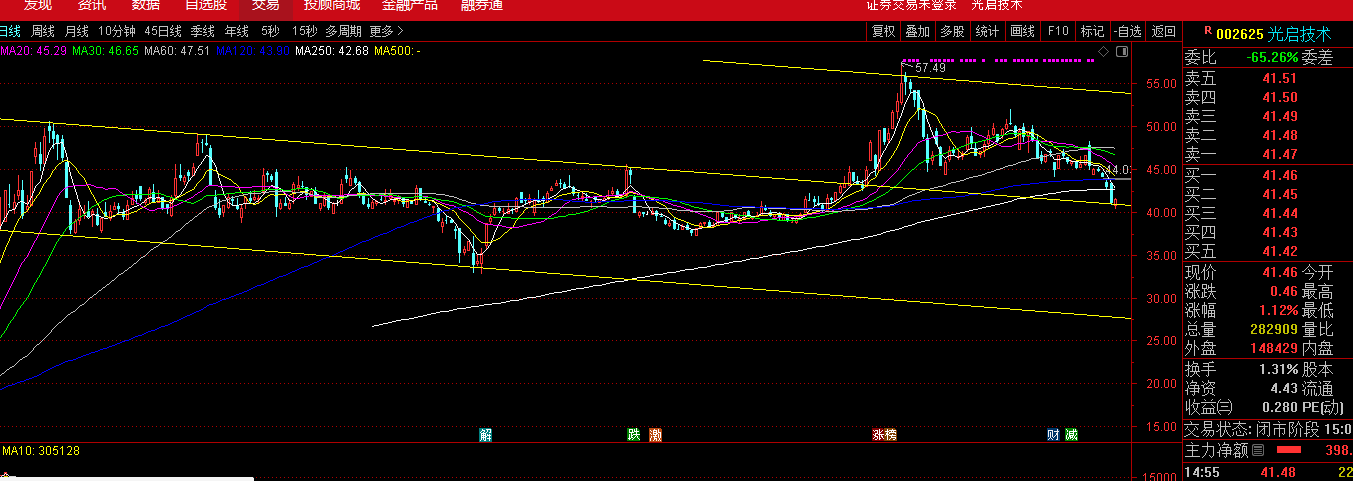Click the 委比 -65.26% value
The height and width of the screenshot is (481, 1353).
coord(1272,58)
